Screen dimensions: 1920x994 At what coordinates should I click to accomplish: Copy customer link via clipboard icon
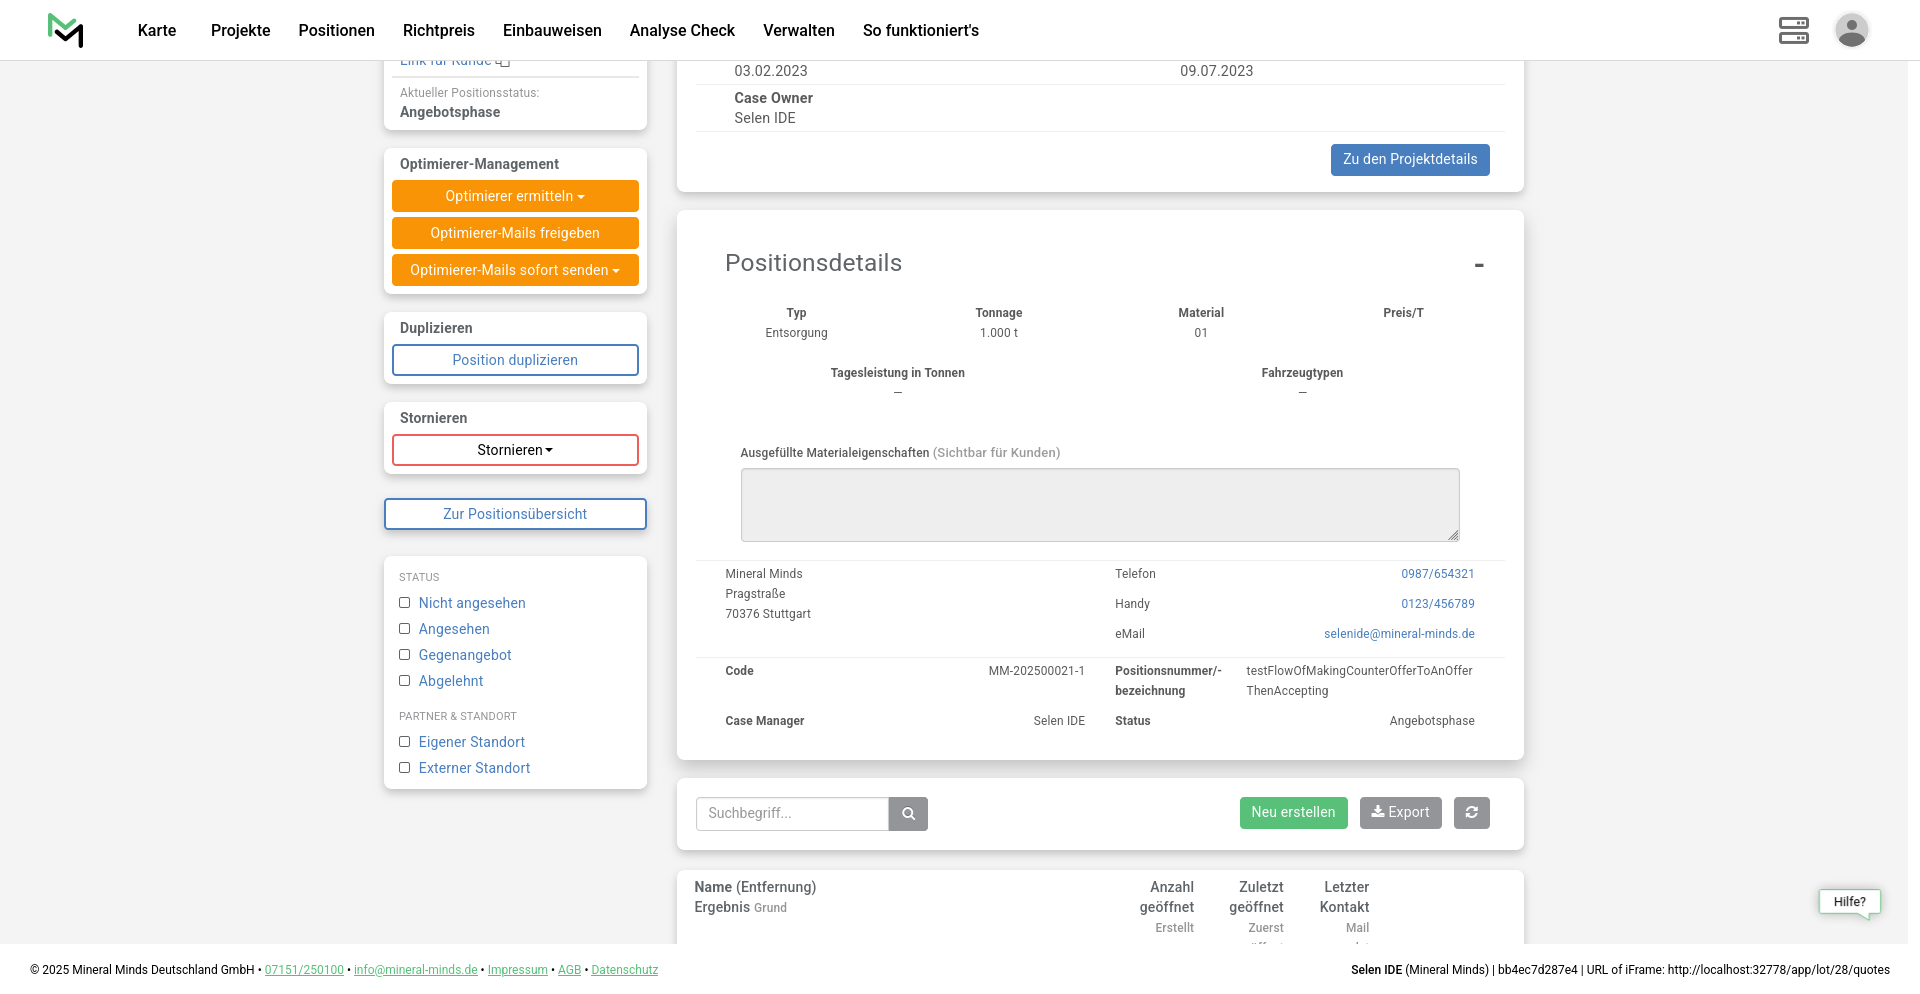[x=504, y=63]
